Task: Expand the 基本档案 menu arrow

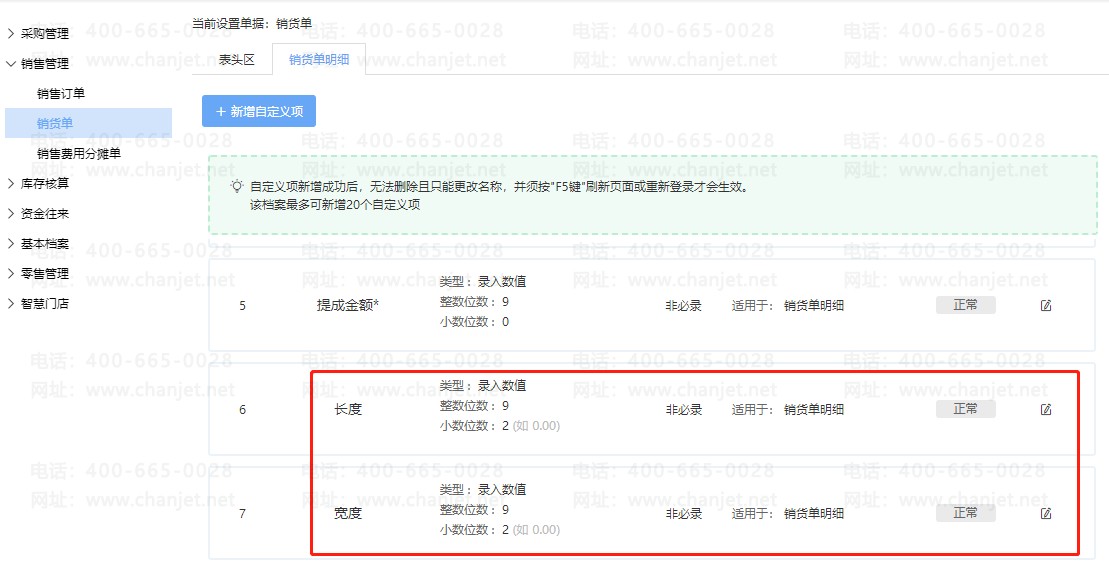Action: point(11,243)
